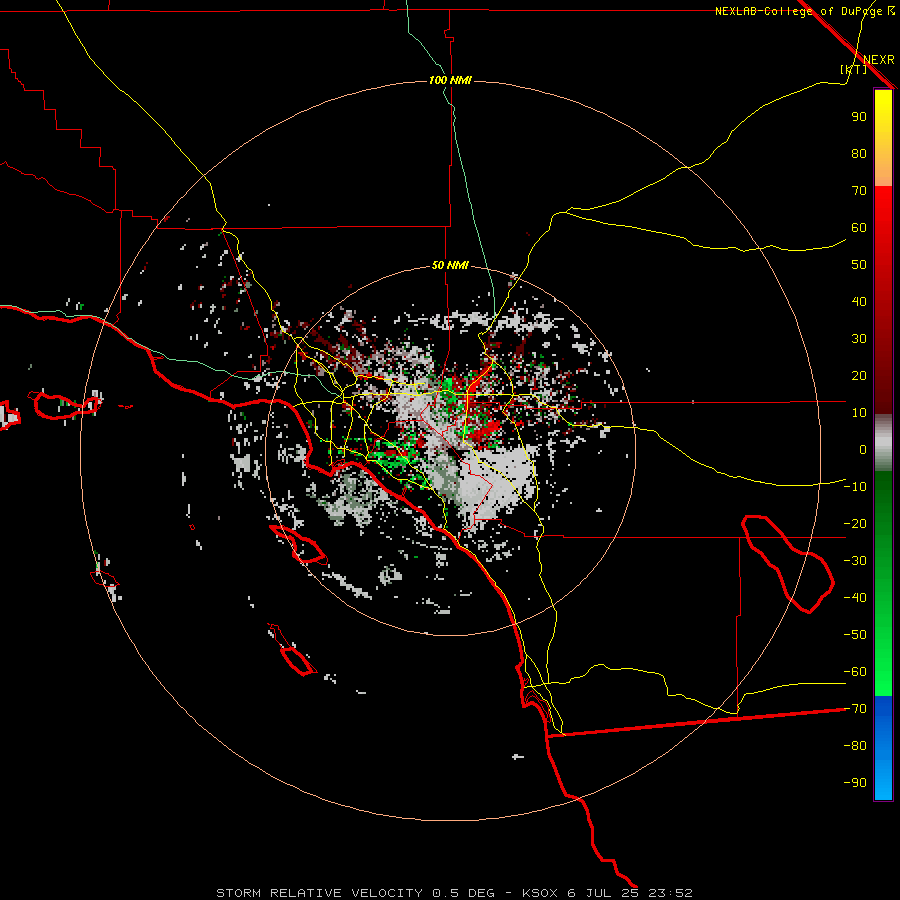Click the KT units label above color scale

[x=853, y=69]
